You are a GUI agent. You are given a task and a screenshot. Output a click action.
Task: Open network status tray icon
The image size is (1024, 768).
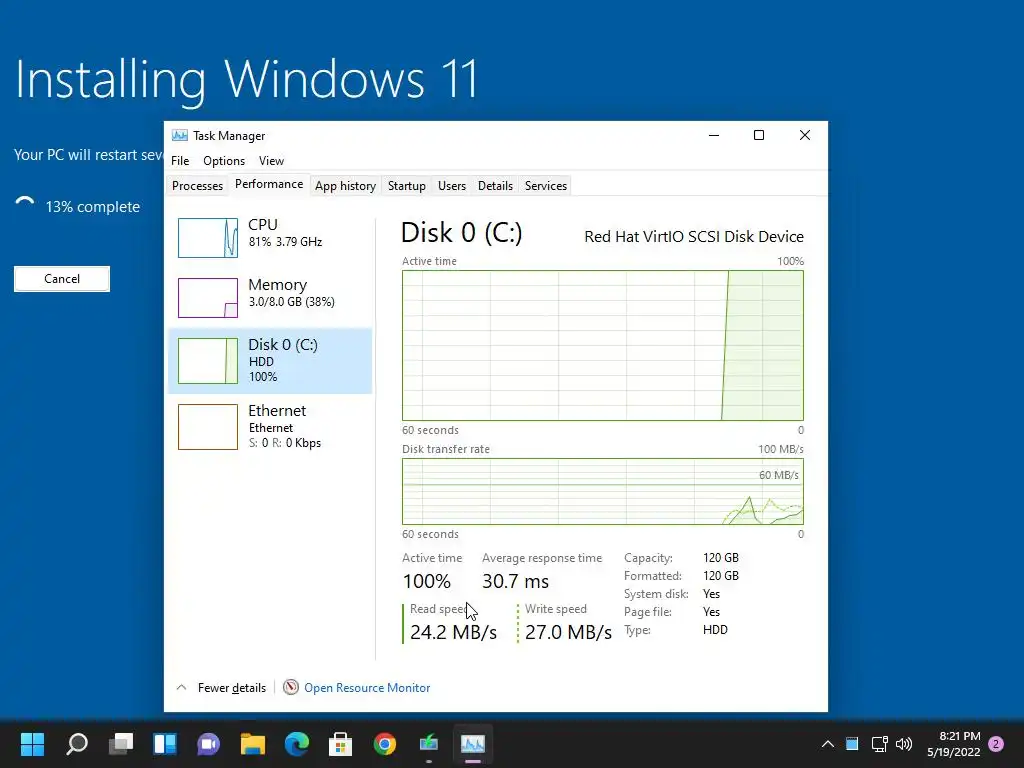[879, 744]
